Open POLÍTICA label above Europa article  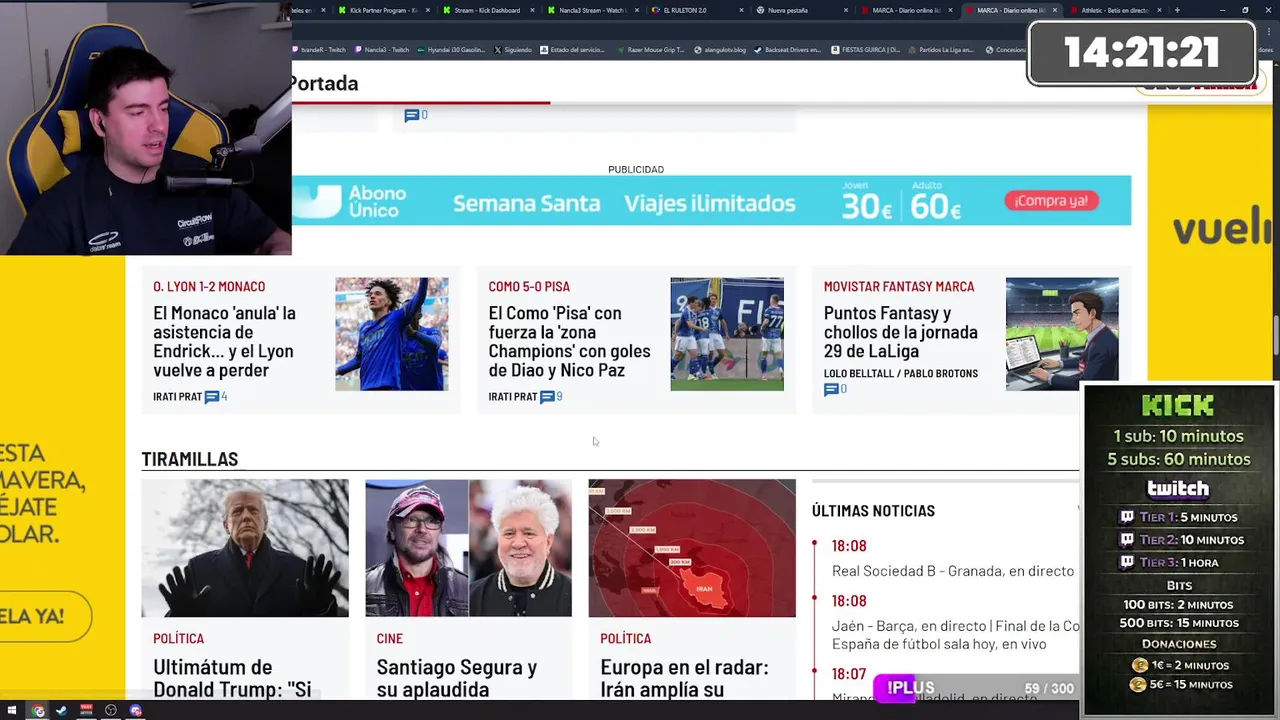pyautogui.click(x=625, y=639)
